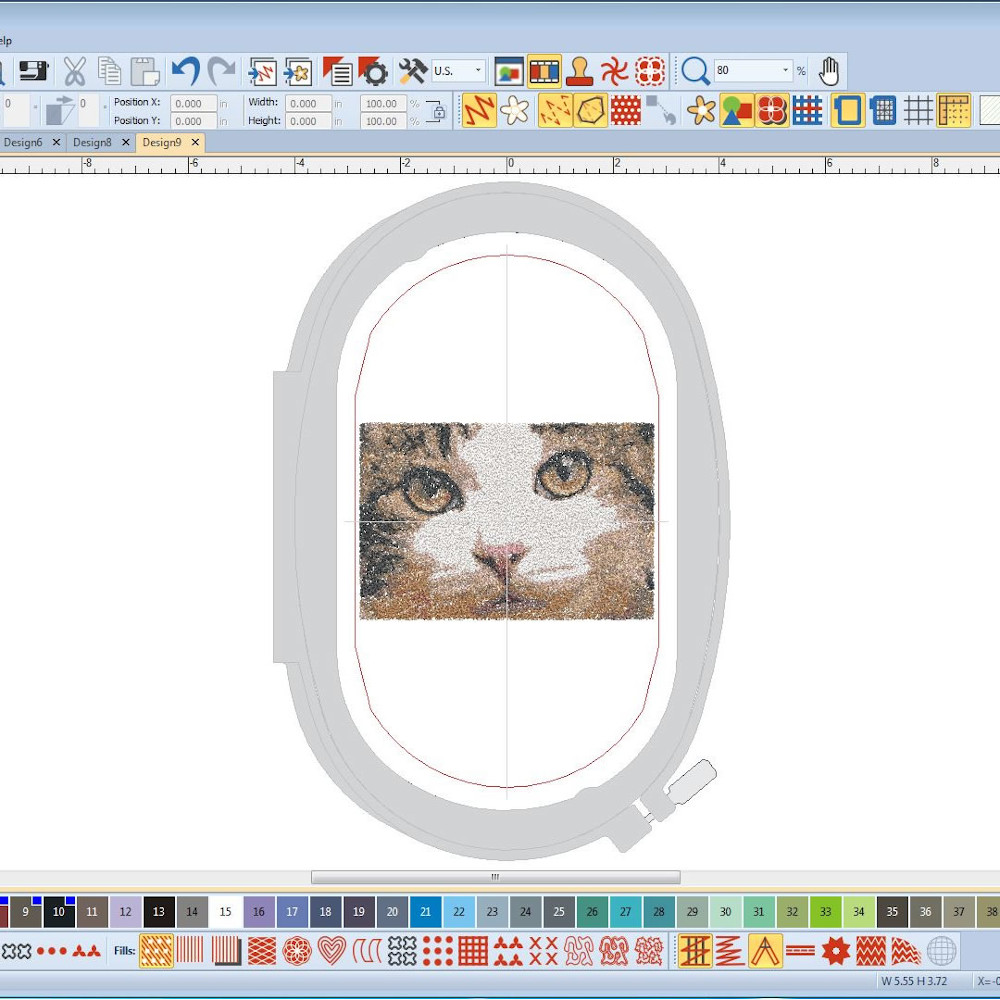Click the Height input field
The height and width of the screenshot is (1000, 1000).
click(x=308, y=121)
